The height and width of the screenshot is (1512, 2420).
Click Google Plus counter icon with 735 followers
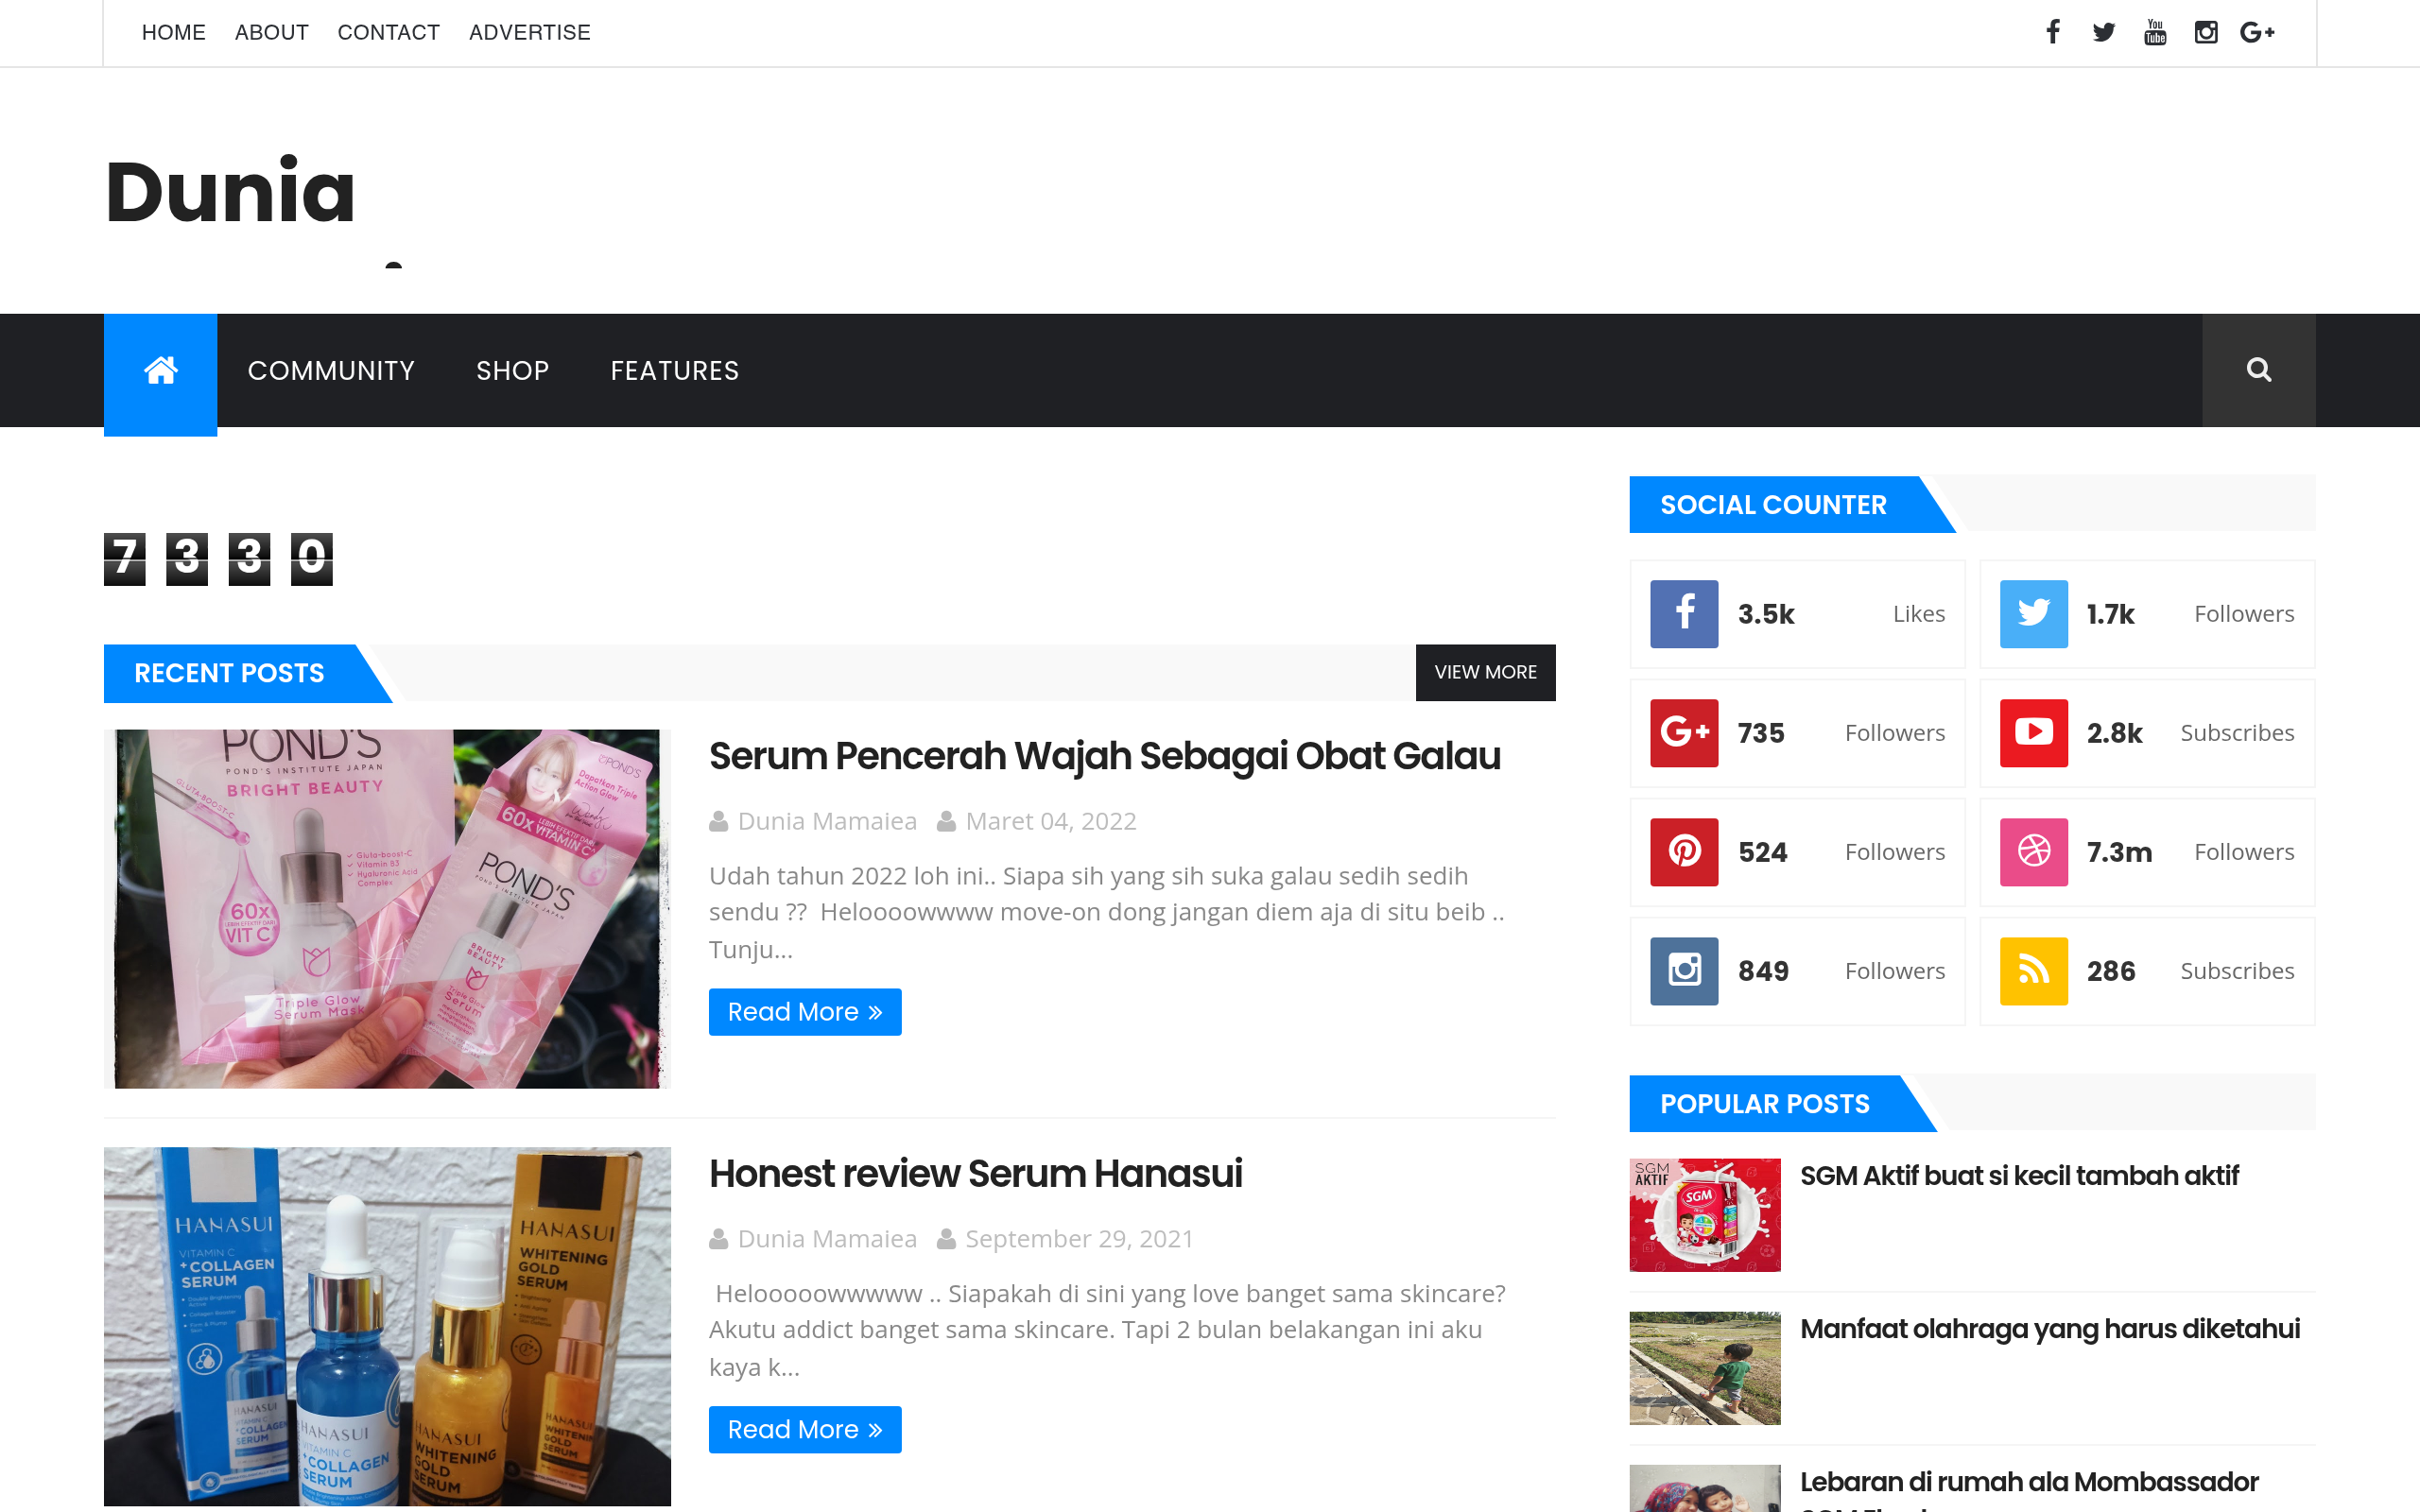pyautogui.click(x=1684, y=732)
